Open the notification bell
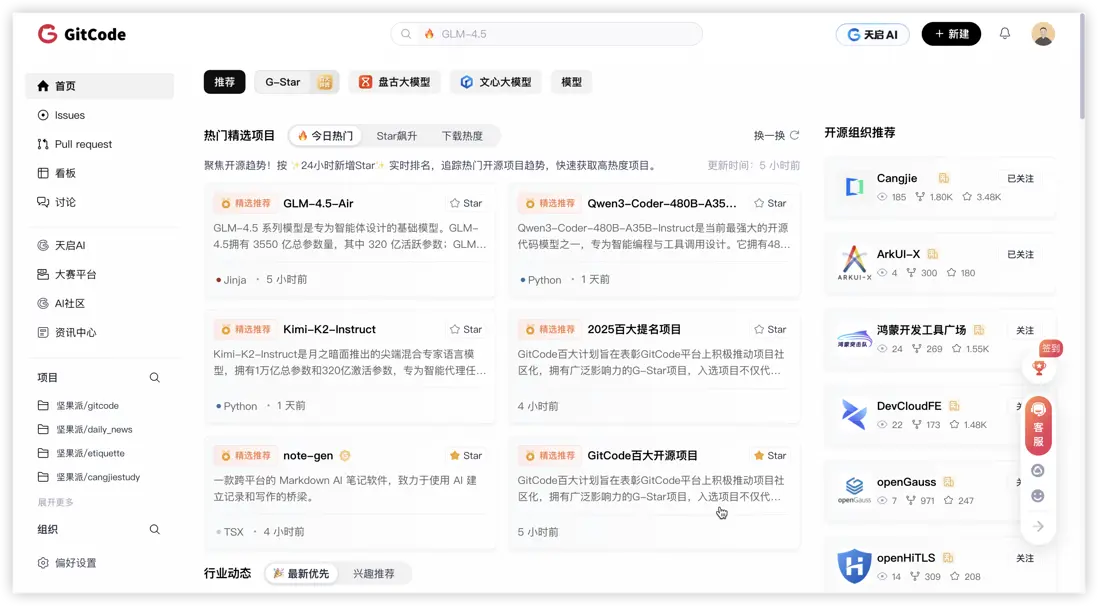1098x606 pixels. pyautogui.click(x=1004, y=34)
